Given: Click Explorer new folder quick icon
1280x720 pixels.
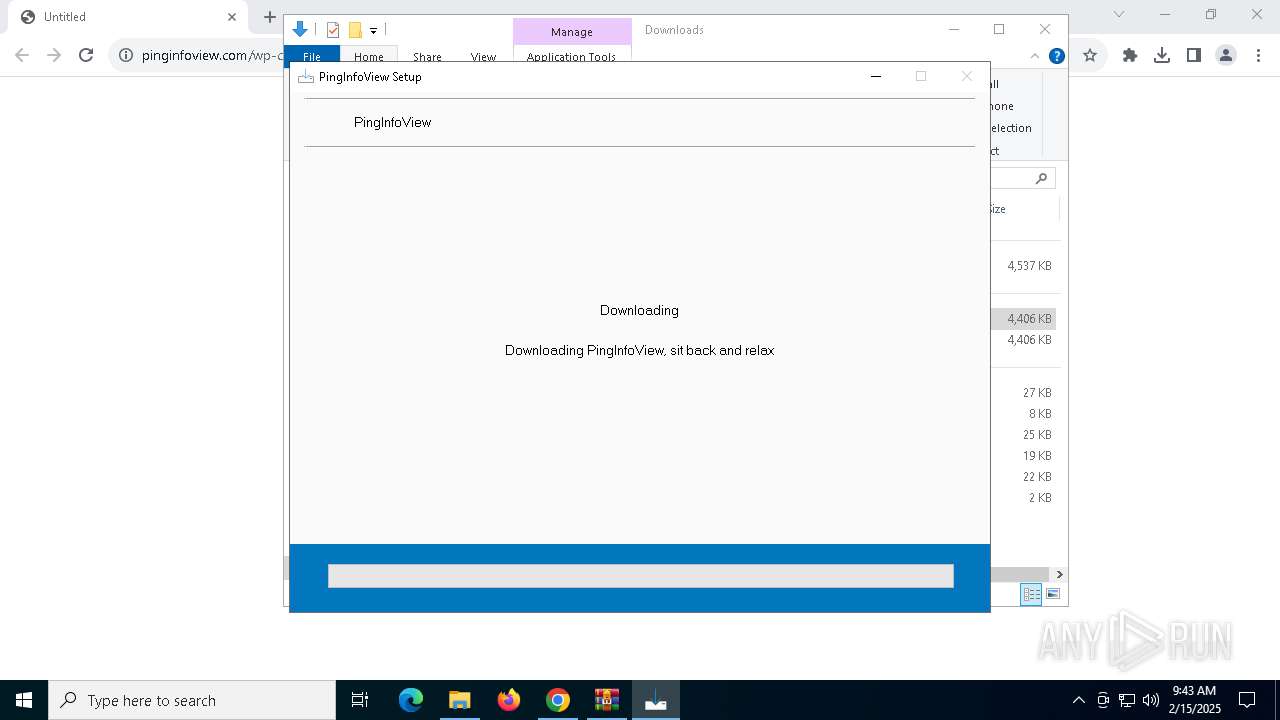Looking at the screenshot, I should pyautogui.click(x=355, y=30).
